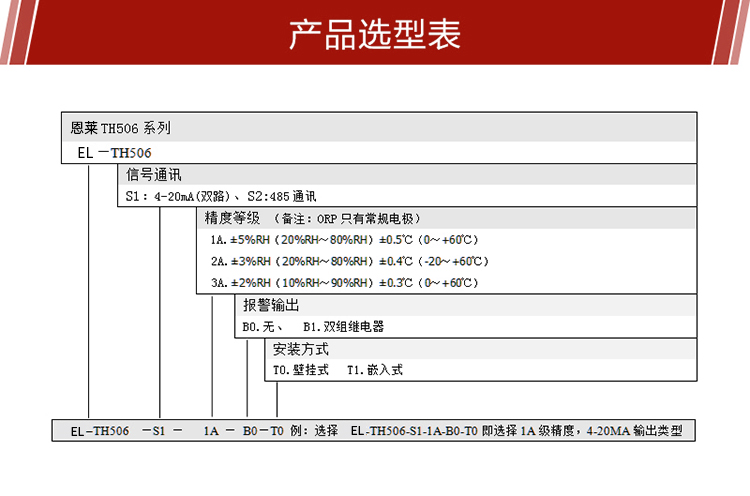Click the T1.嵌入式 mounting option
Image resolution: width=750 pixels, height=496 pixels.
tap(375, 370)
